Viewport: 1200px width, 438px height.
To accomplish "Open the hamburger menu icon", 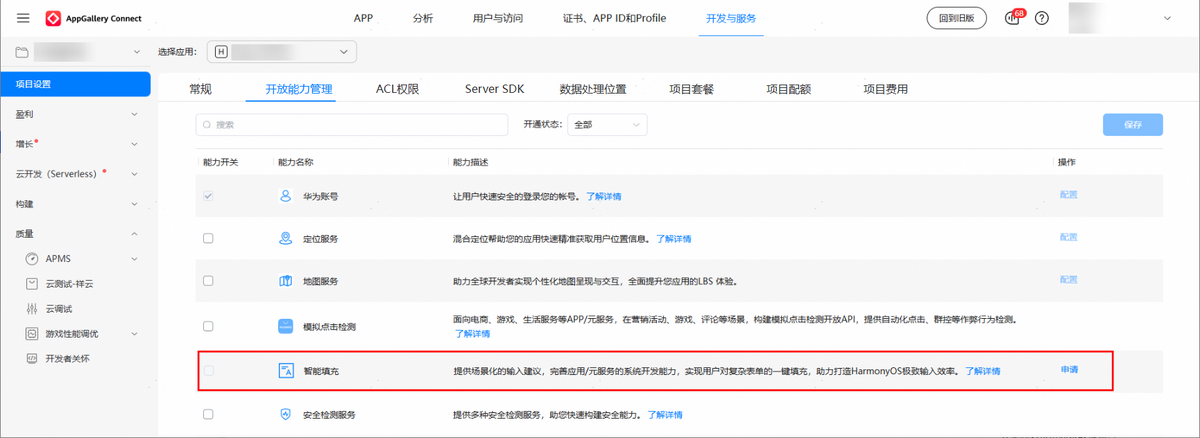I will (23, 18).
